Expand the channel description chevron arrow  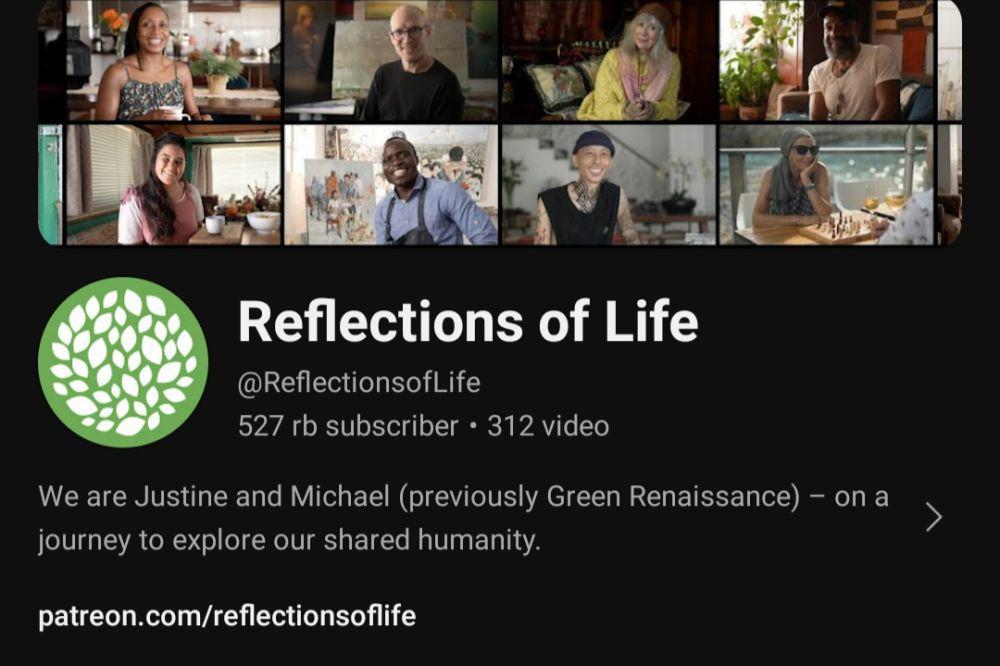934,517
